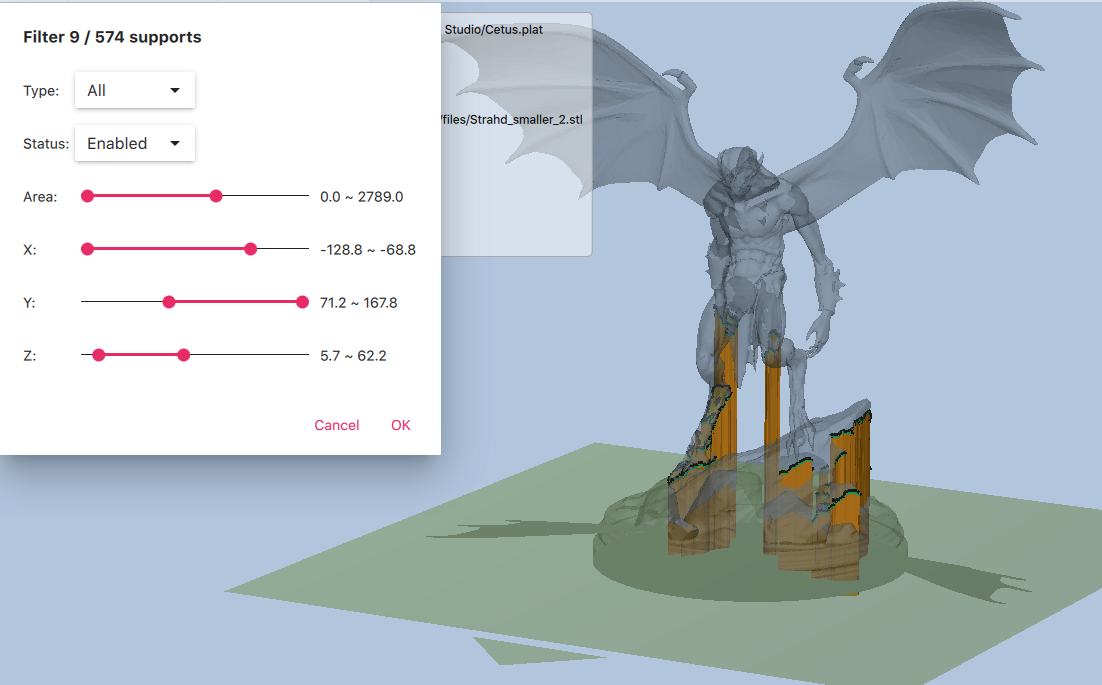Click the Filter 9 / 574 supports title
The height and width of the screenshot is (685, 1102).
[112, 37]
